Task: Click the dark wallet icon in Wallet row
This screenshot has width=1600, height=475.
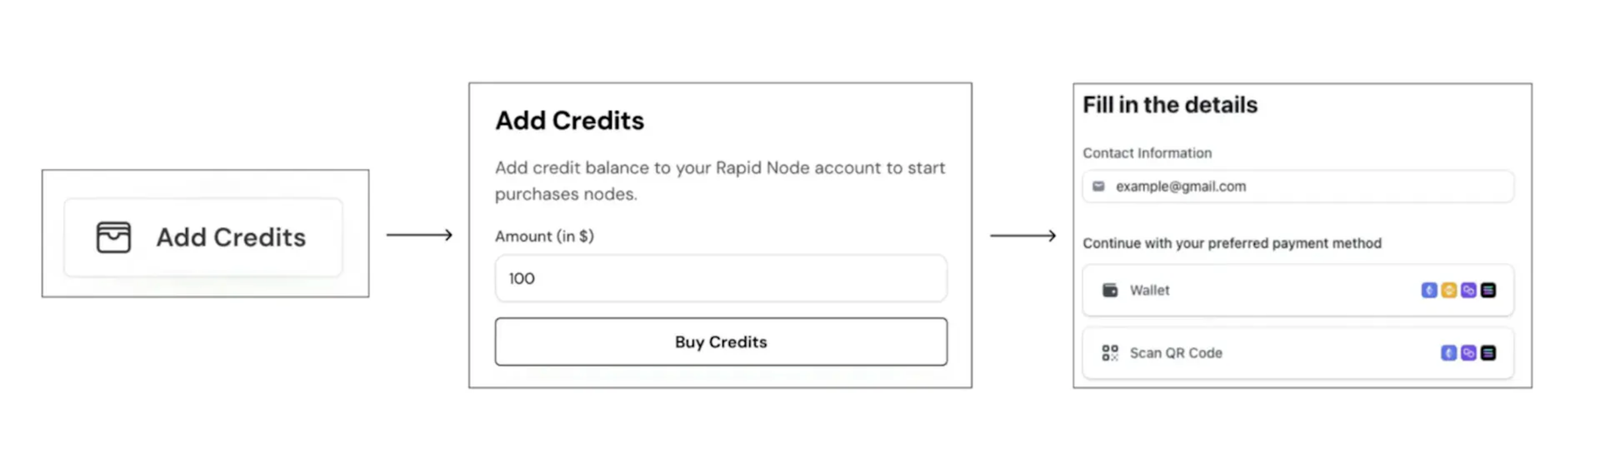Action: pos(1110,290)
